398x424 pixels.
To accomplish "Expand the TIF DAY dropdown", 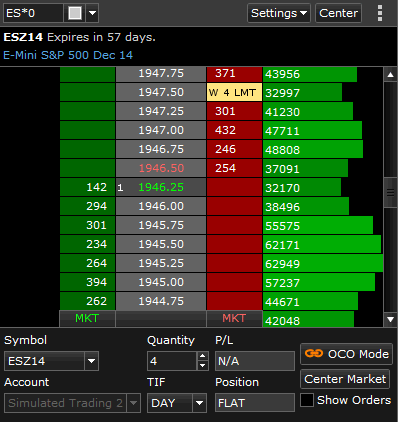I will pyautogui.click(x=199, y=403).
